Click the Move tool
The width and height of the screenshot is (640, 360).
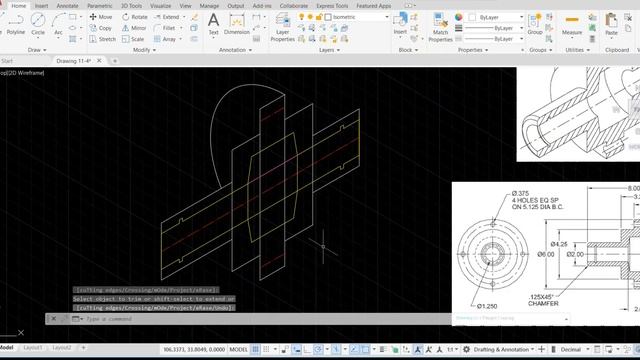coord(101,17)
